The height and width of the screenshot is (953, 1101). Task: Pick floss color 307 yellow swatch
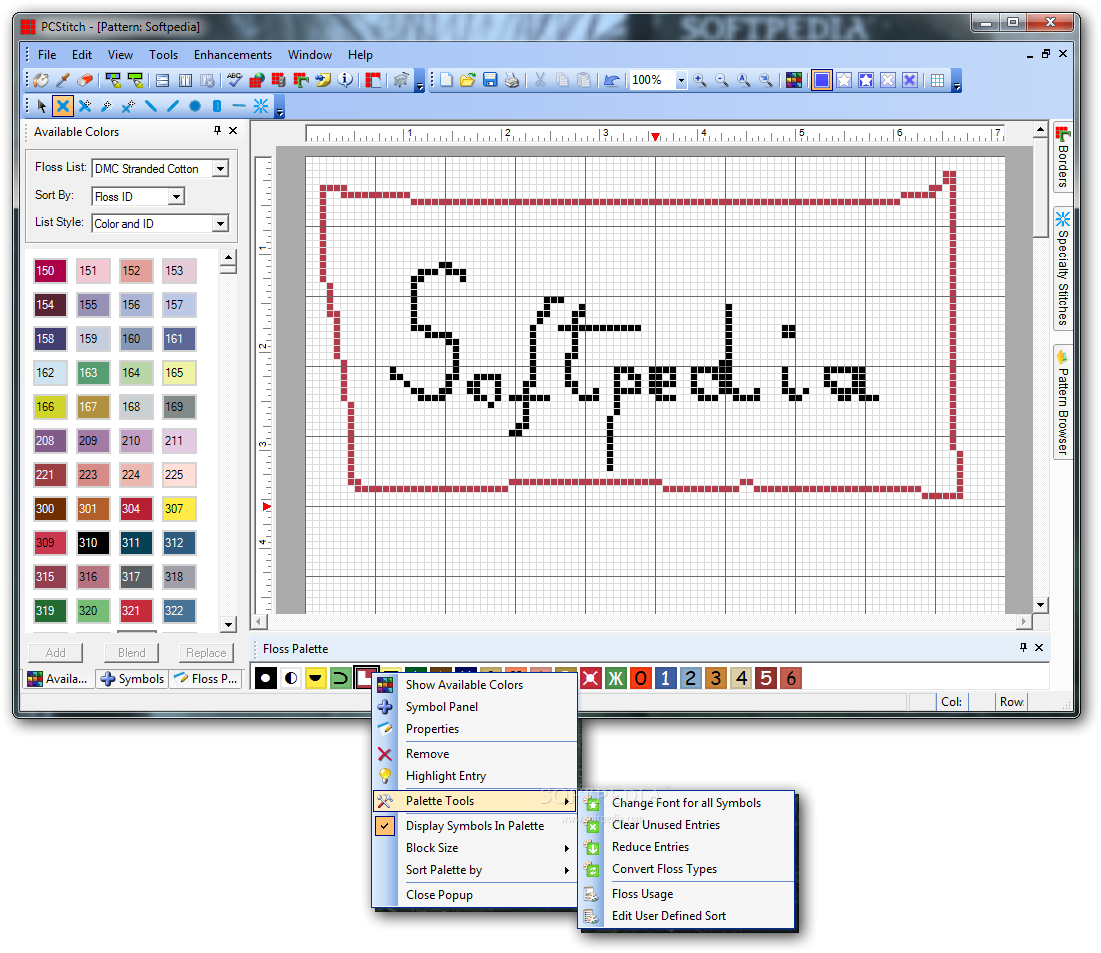tap(179, 509)
